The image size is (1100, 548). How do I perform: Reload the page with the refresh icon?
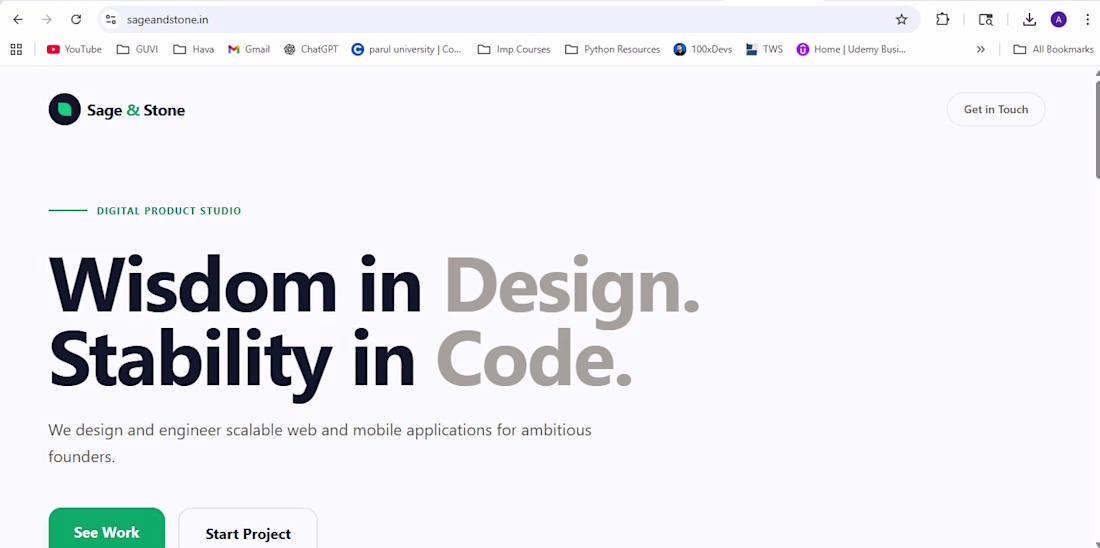click(76, 20)
